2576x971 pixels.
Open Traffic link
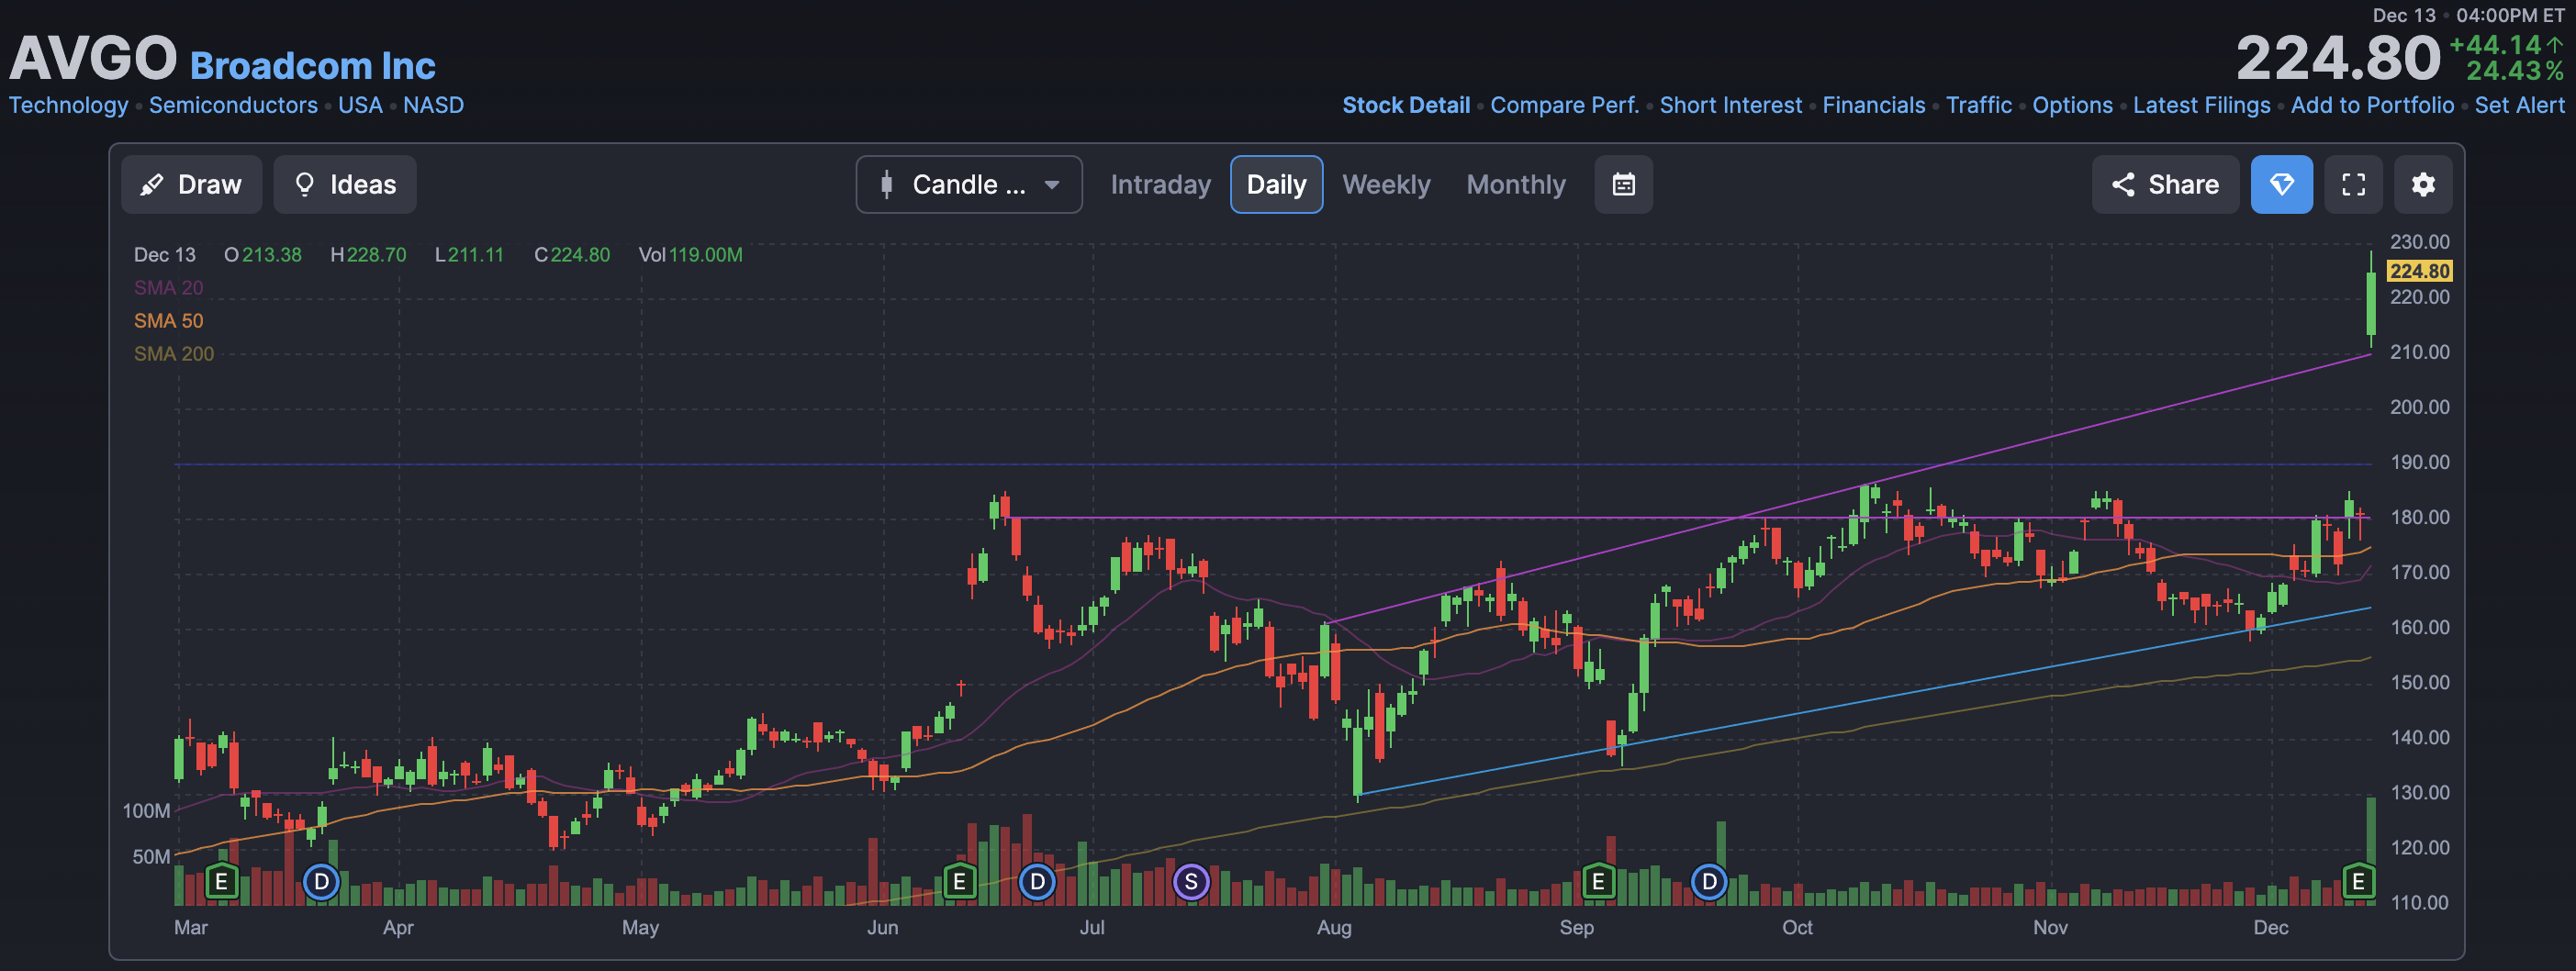click(1978, 105)
